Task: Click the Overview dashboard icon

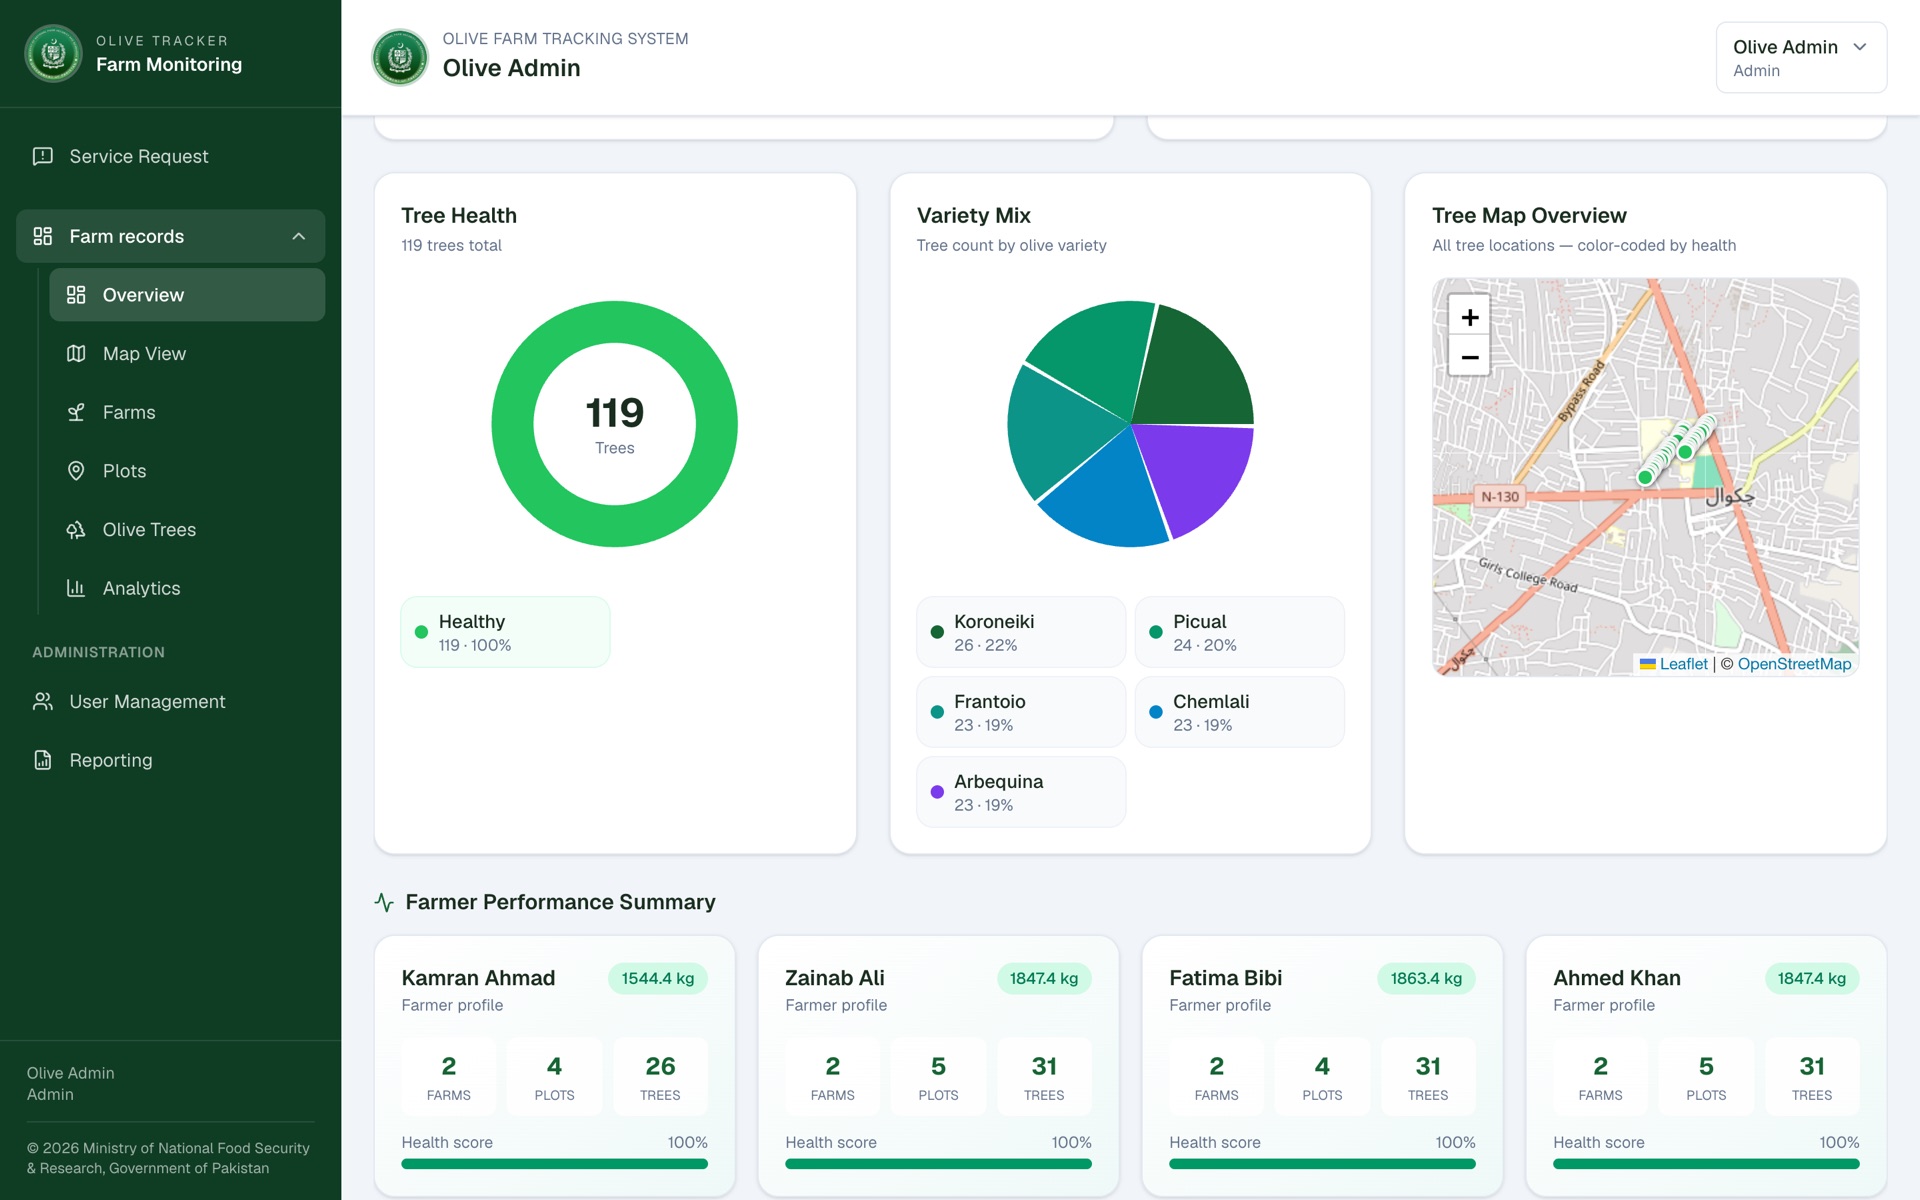Action: click(x=76, y=295)
